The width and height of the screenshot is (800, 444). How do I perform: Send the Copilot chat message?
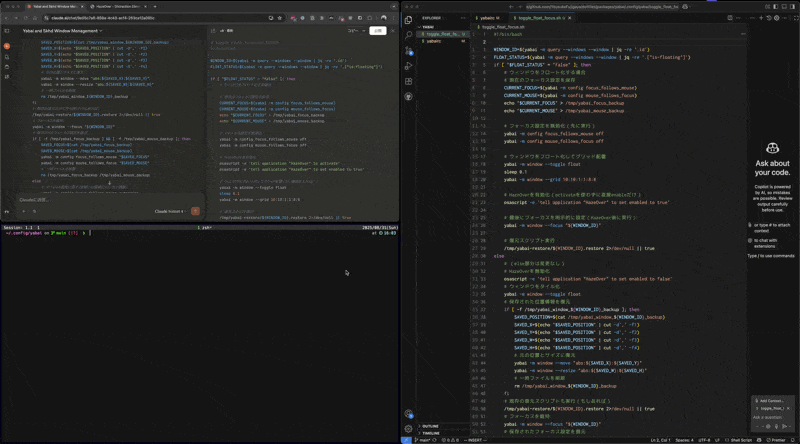point(784,427)
